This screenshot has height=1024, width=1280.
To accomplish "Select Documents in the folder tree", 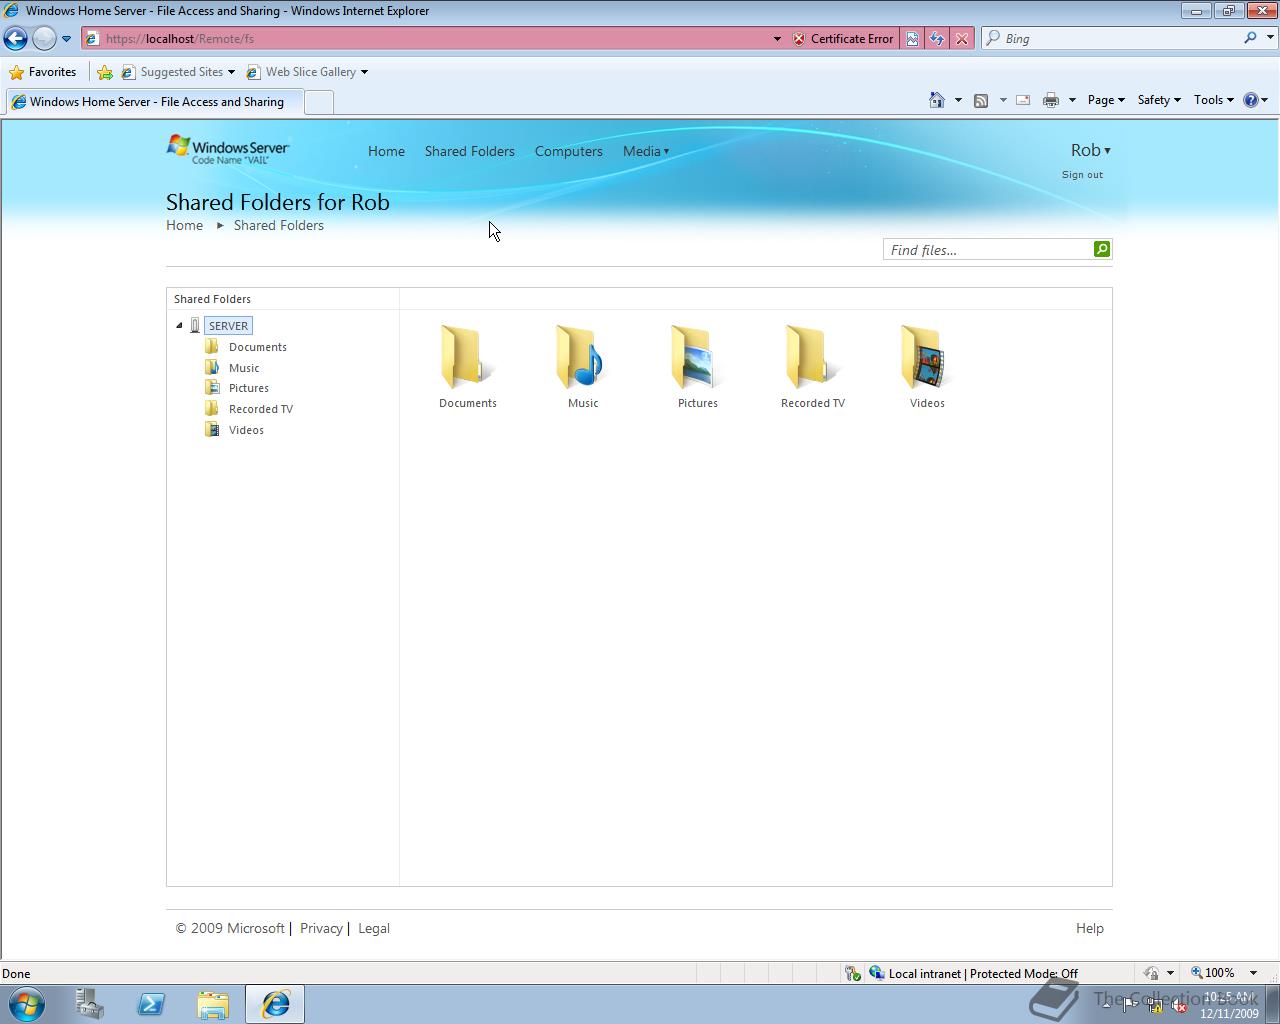I will point(257,347).
